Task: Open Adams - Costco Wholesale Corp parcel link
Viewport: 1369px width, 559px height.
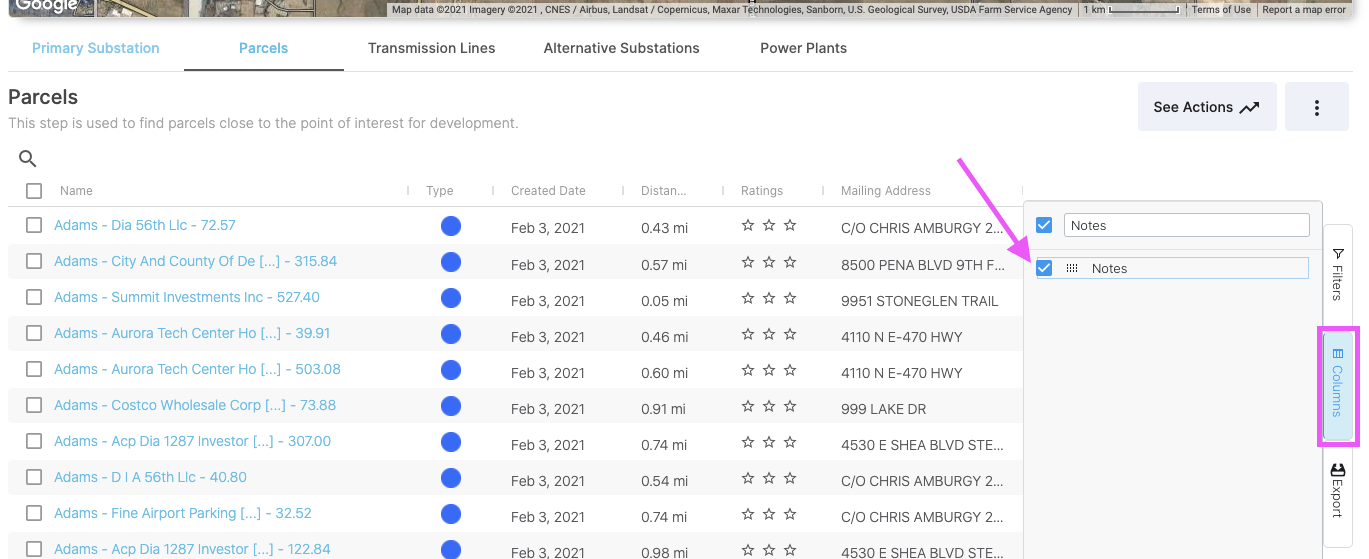Action: click(x=195, y=405)
